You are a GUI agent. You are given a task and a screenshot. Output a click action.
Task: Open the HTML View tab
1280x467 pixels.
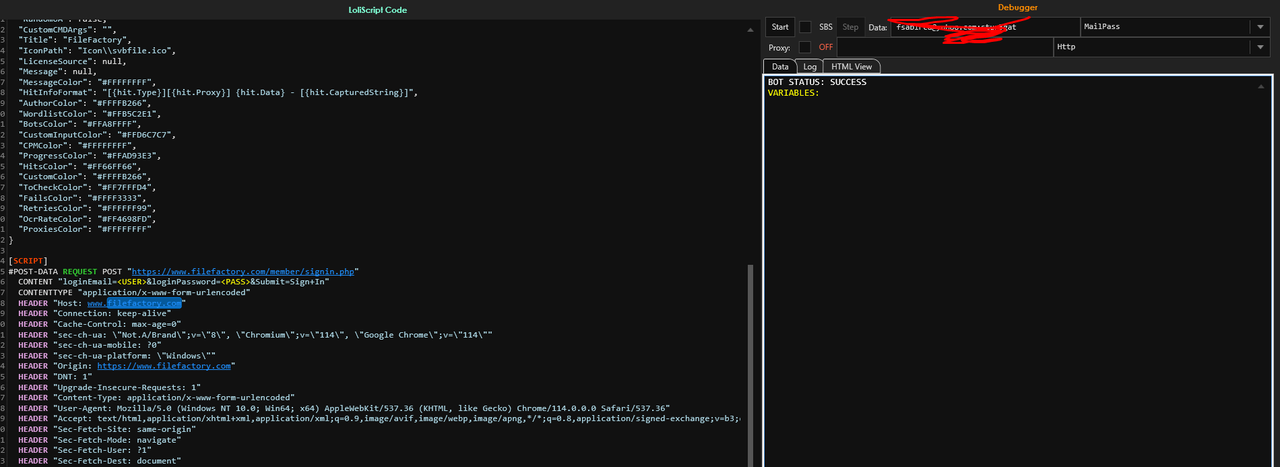(x=852, y=66)
